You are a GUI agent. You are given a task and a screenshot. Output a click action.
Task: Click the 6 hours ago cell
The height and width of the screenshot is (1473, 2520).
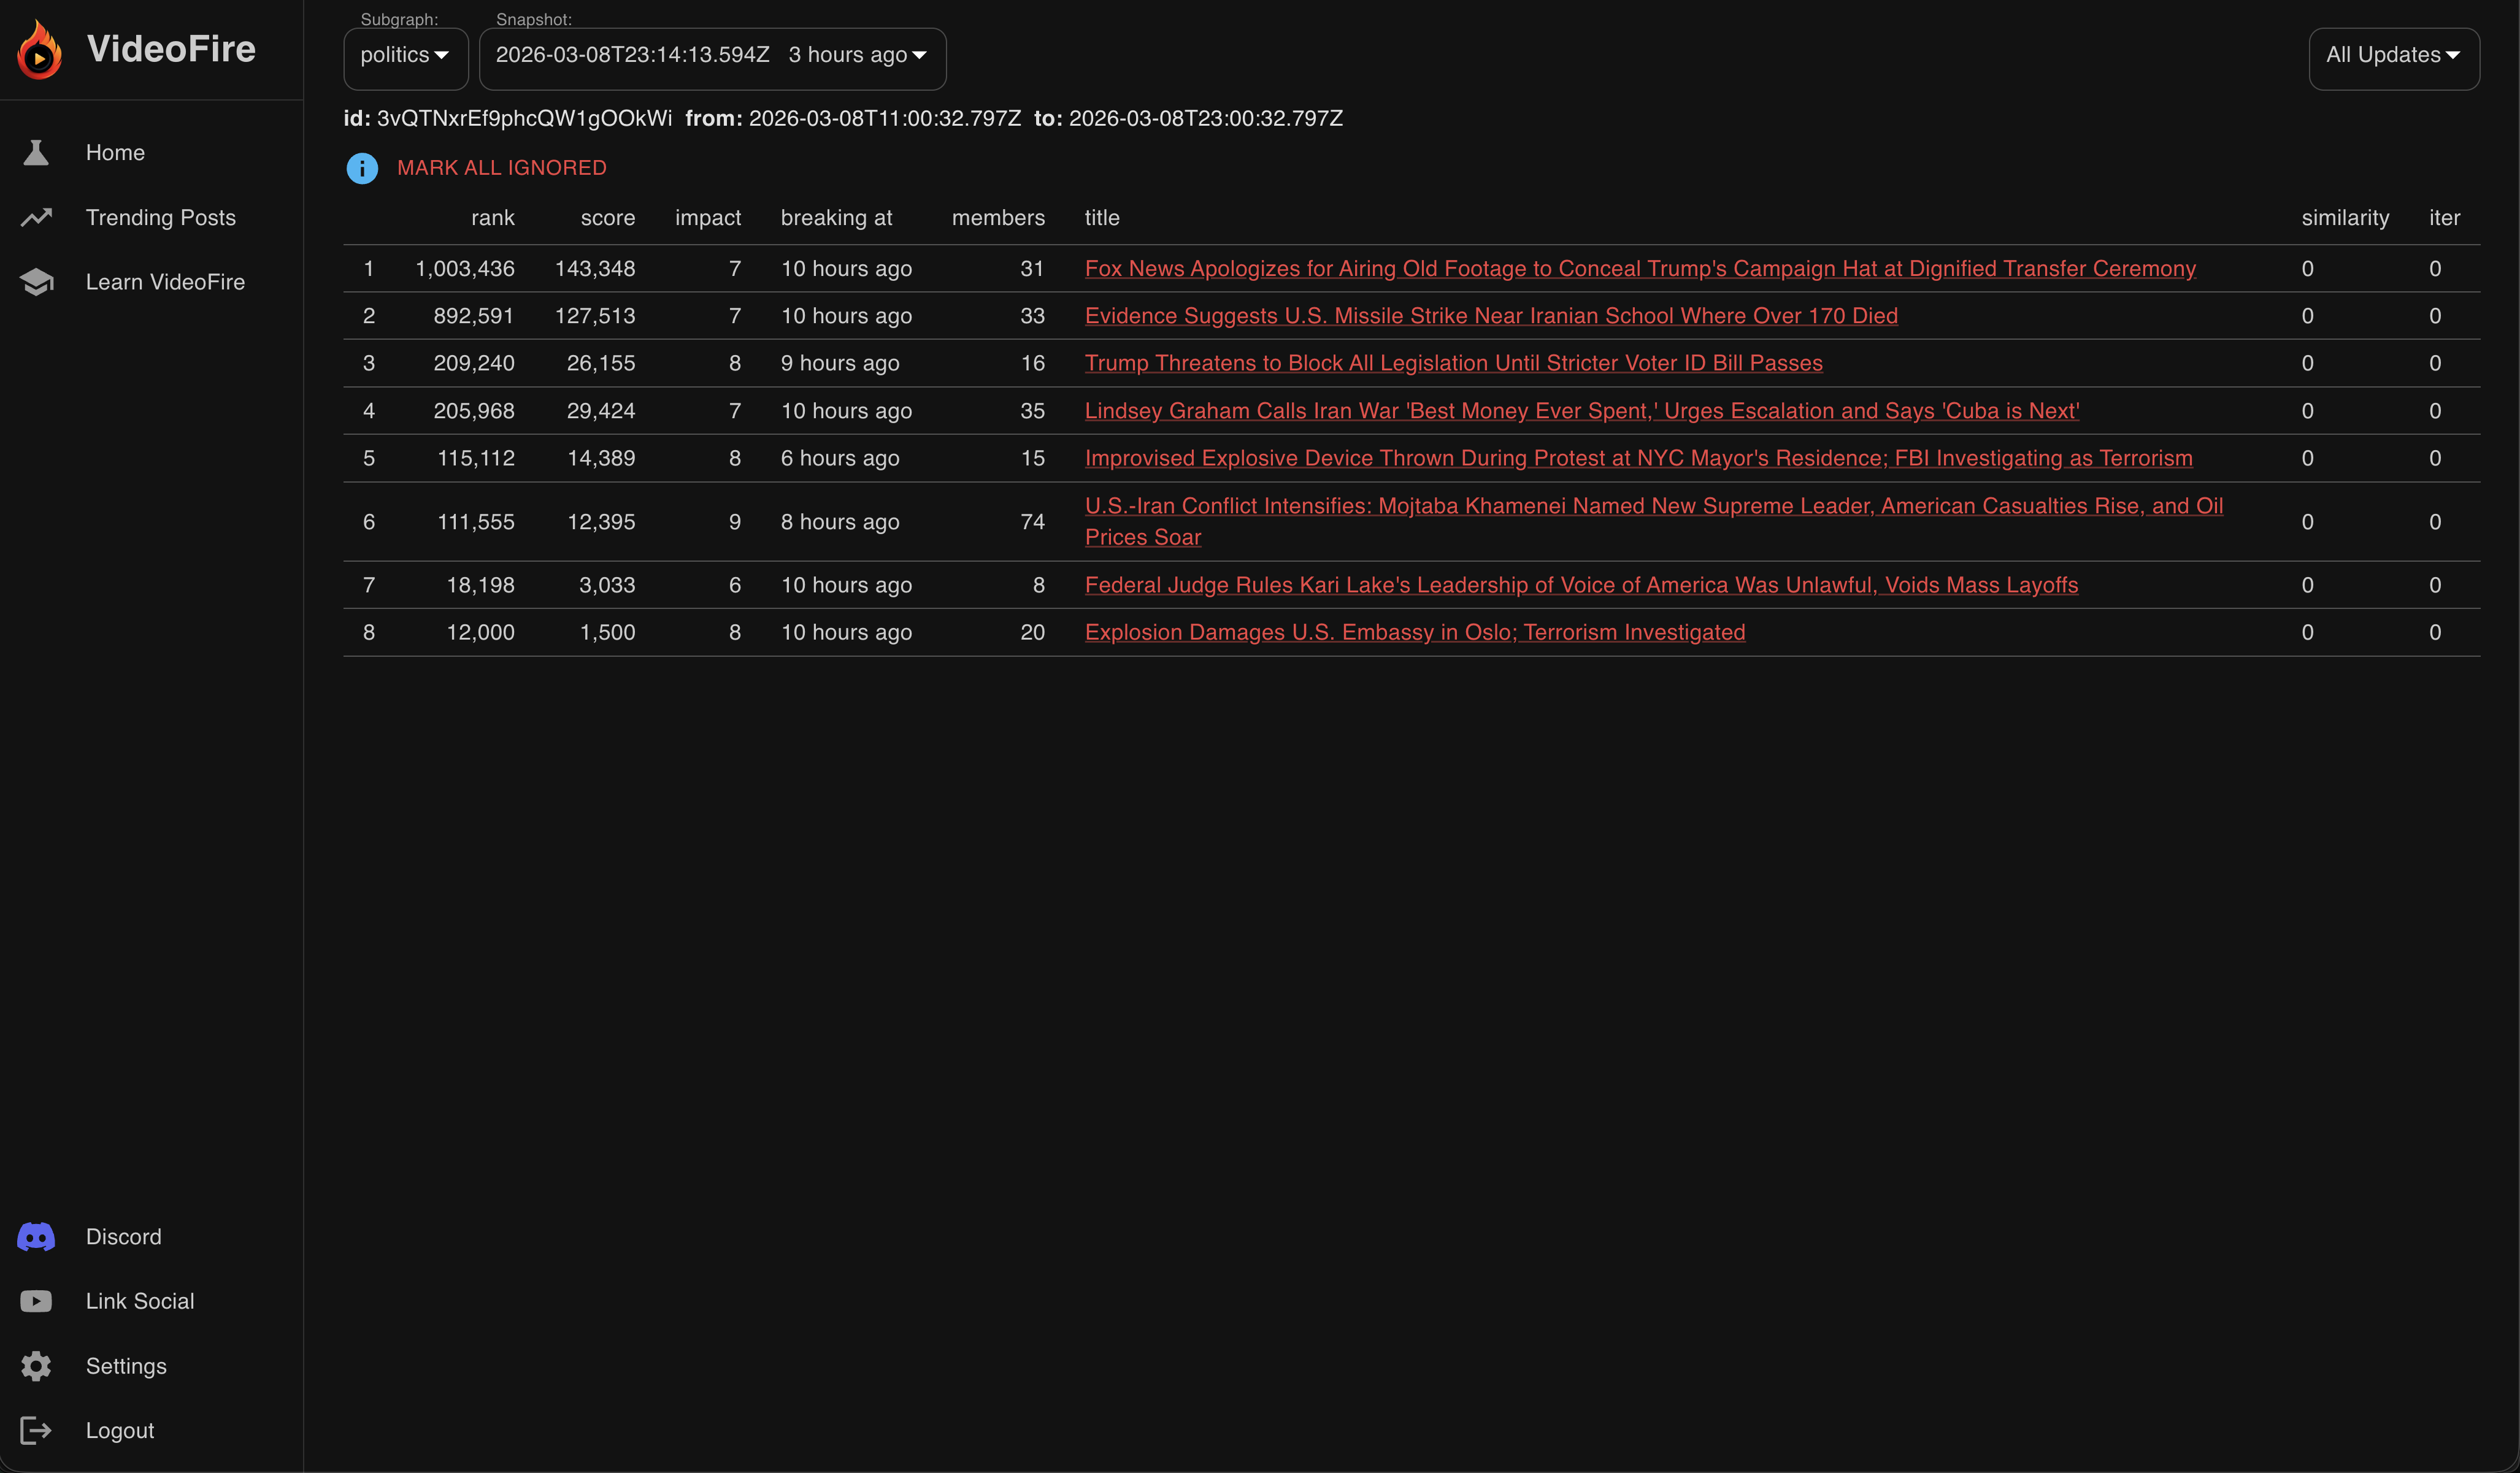coord(840,458)
